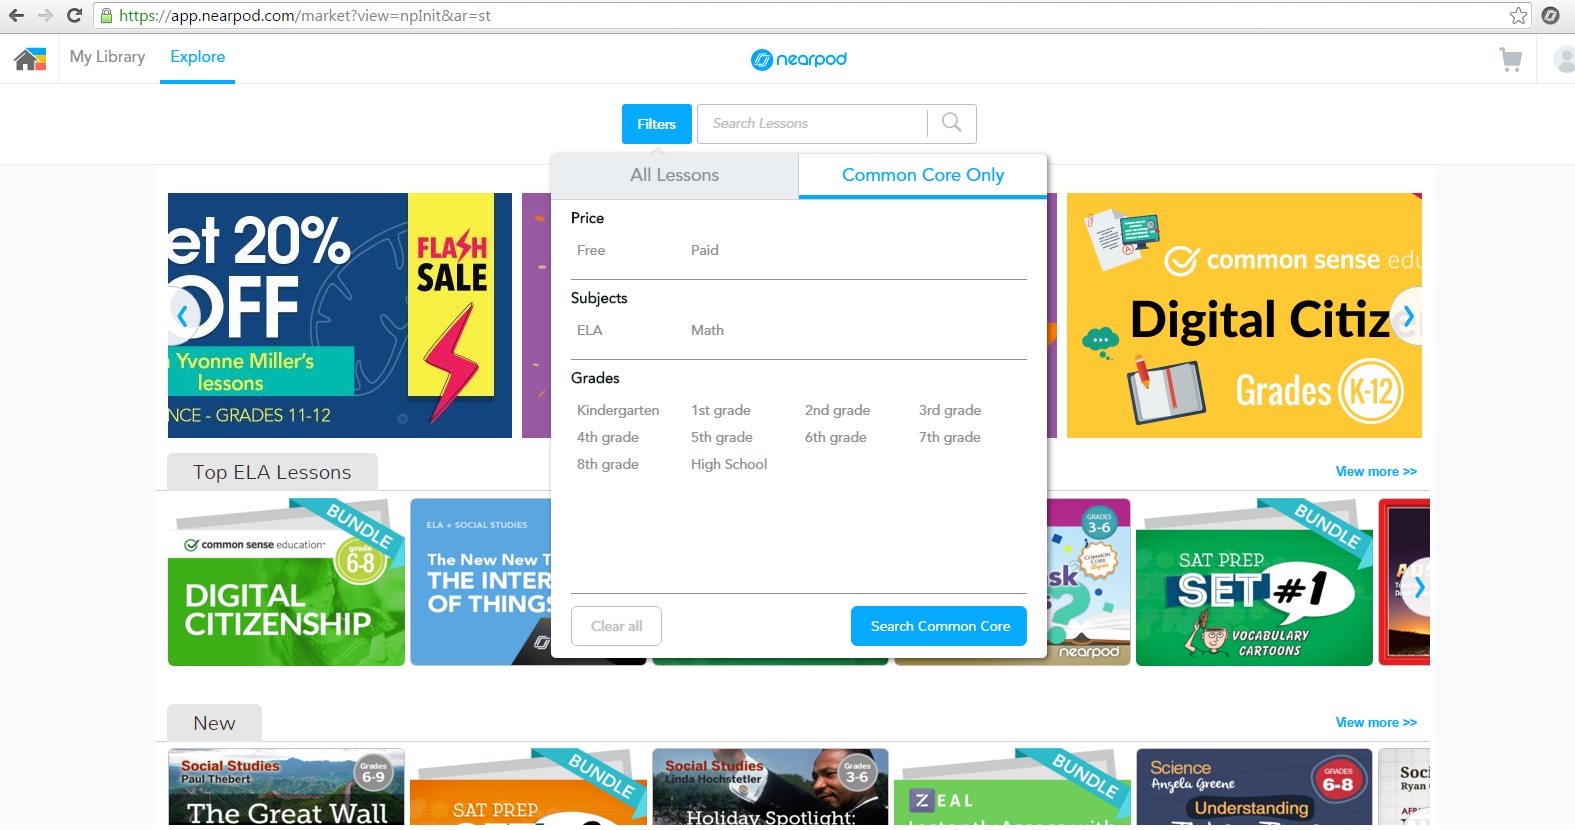Click the browser back arrow
The image size is (1575, 830).
click(16, 15)
